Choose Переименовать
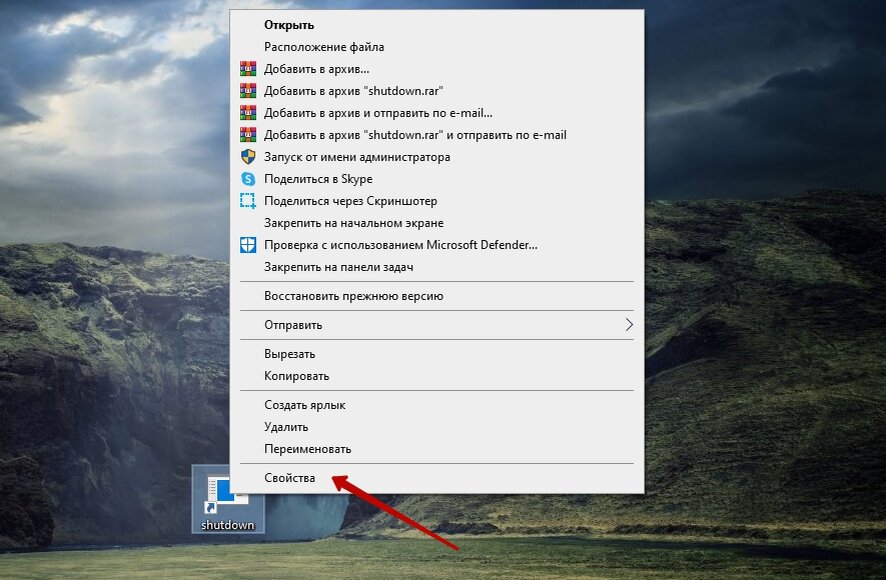The width and height of the screenshot is (886, 580). pos(436,449)
